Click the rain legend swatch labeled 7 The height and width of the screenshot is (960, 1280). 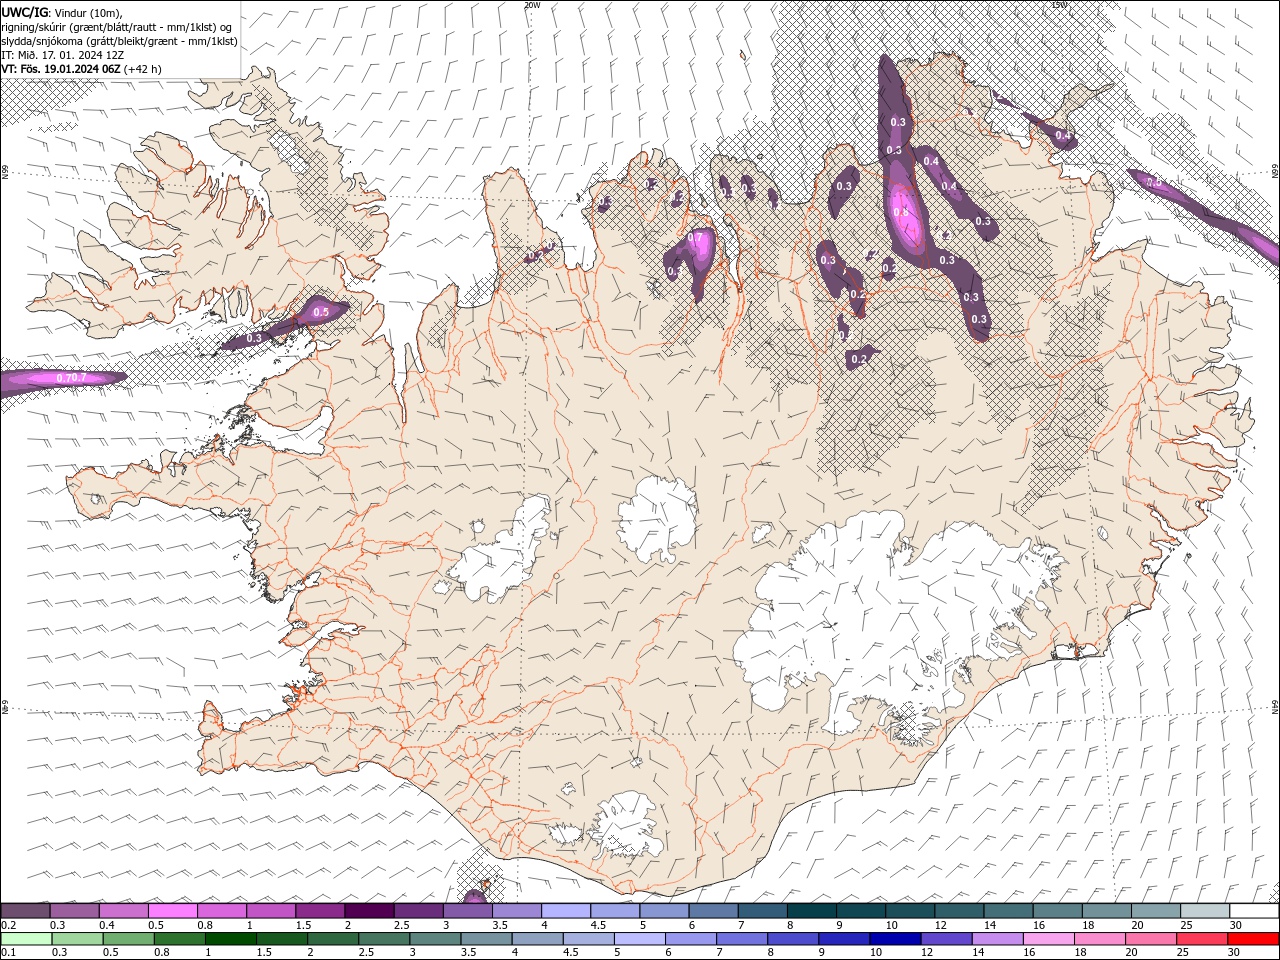(x=740, y=939)
